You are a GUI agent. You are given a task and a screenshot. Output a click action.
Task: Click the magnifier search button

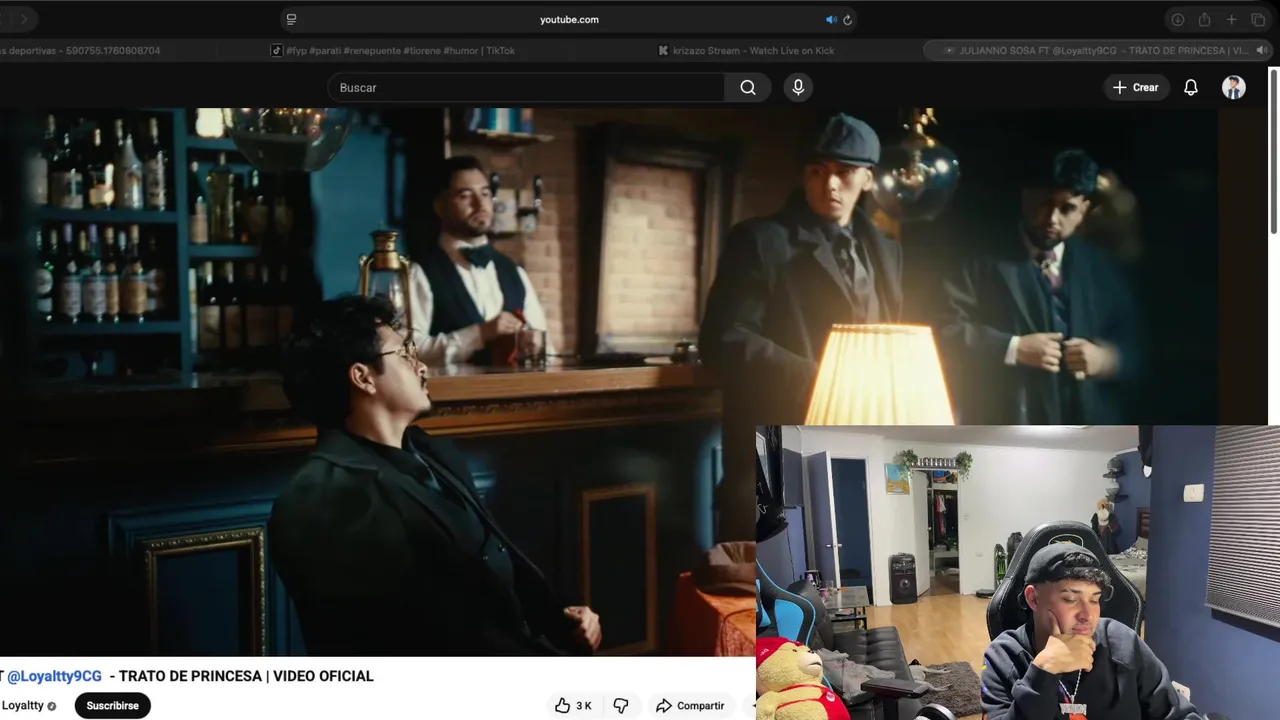(748, 88)
